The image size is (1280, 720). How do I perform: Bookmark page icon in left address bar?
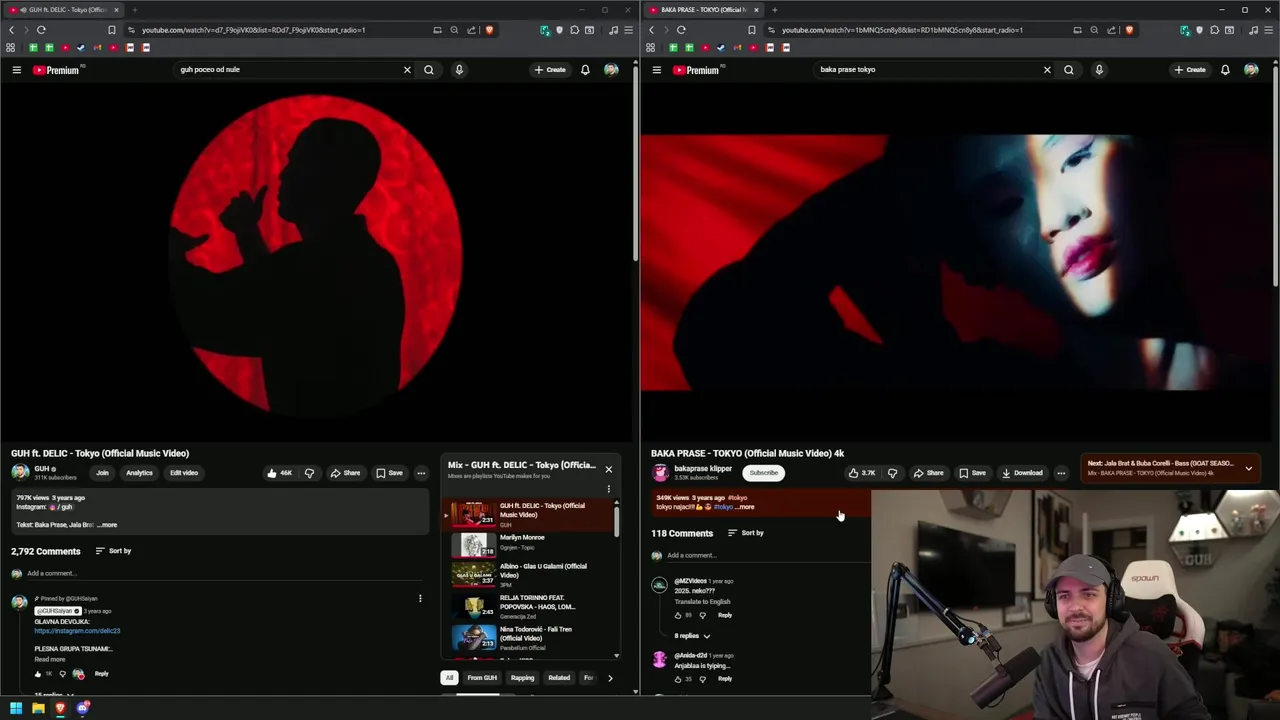(112, 30)
